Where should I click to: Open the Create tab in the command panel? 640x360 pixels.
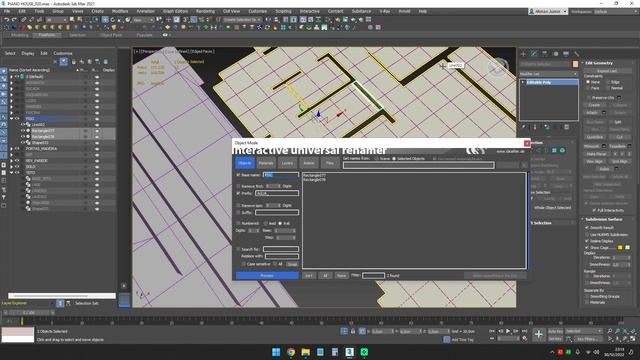click(x=524, y=53)
